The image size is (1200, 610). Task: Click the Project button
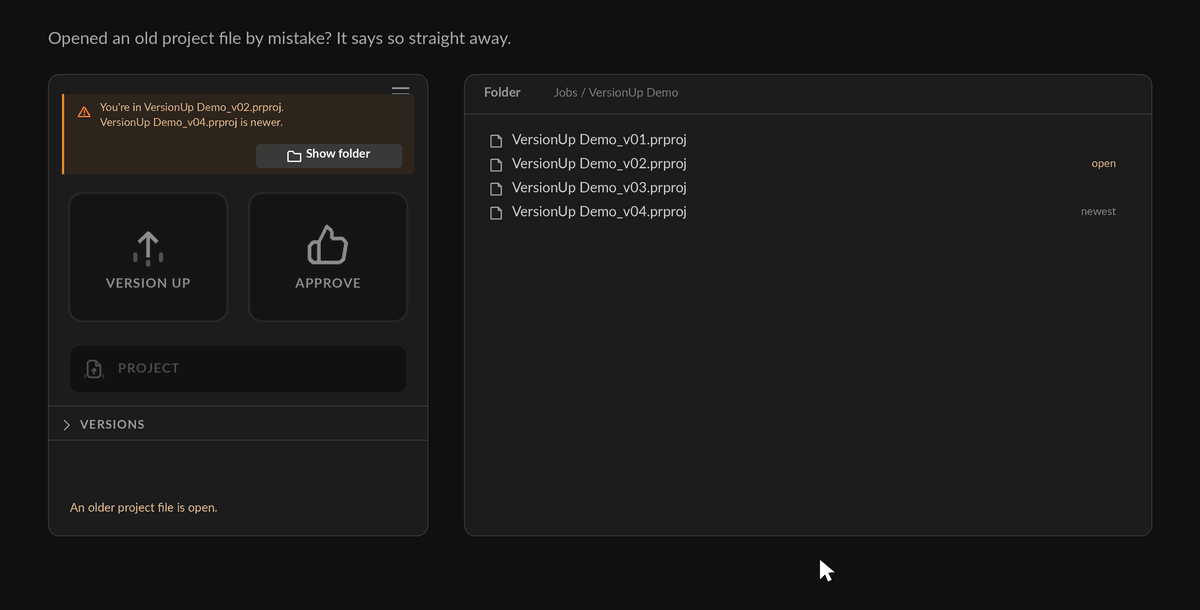238,369
